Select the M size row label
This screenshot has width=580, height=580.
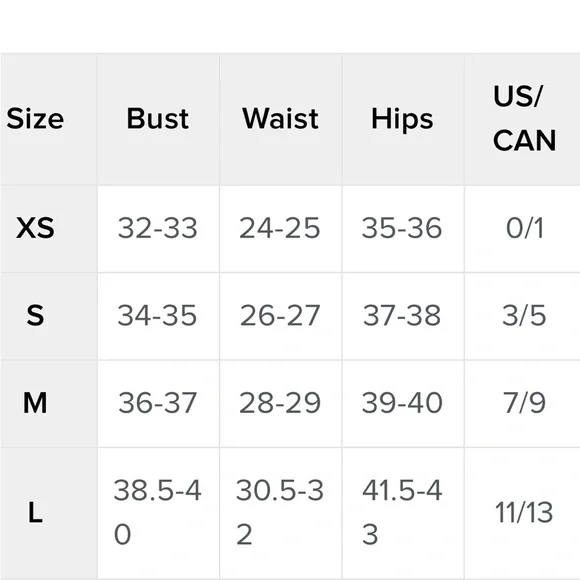[x=35, y=403]
